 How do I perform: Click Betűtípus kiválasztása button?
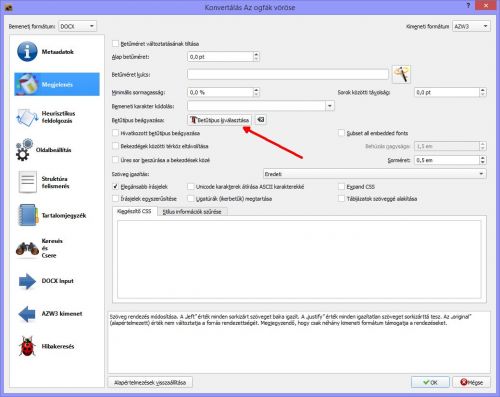pyautogui.click(x=220, y=120)
